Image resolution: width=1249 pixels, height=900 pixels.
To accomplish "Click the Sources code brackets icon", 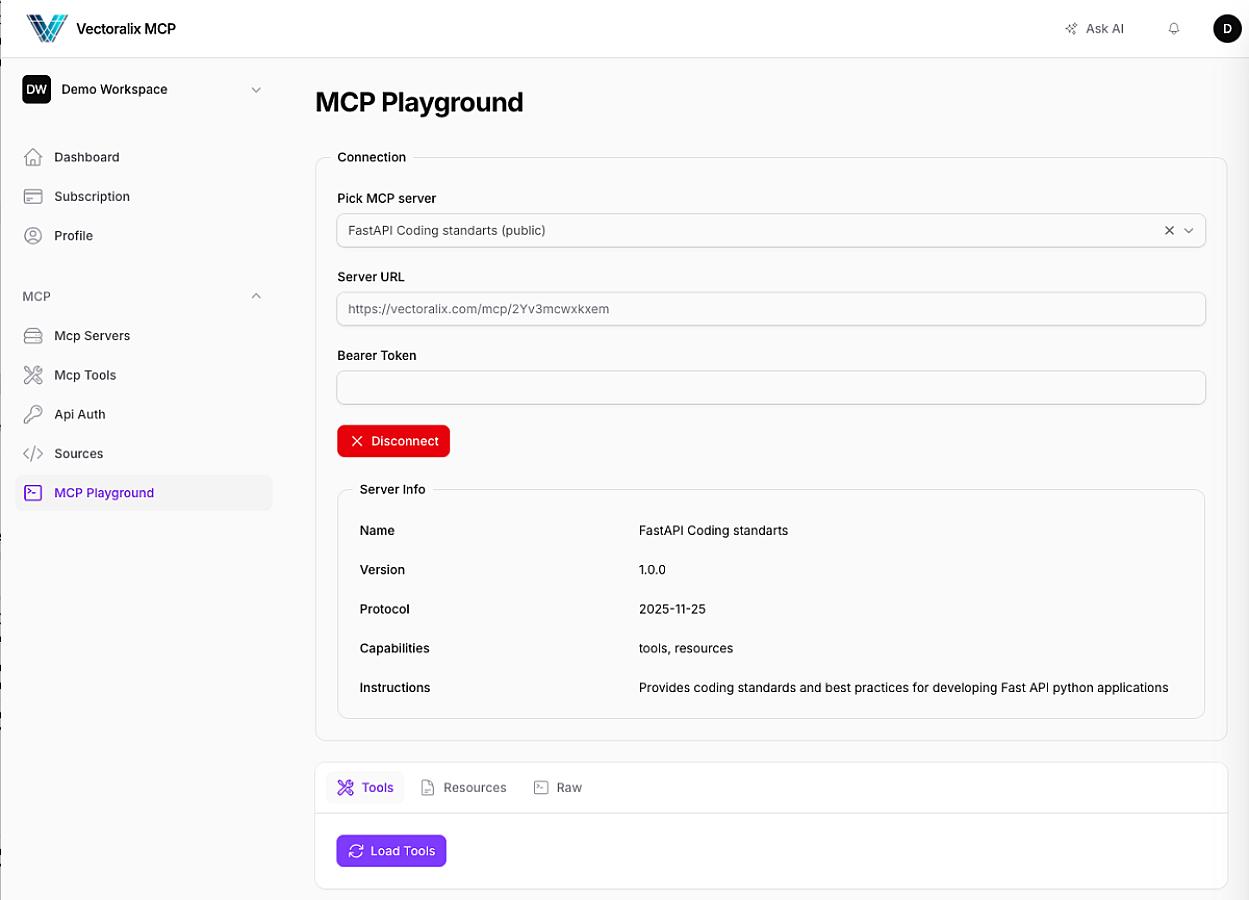I will [x=33, y=454].
